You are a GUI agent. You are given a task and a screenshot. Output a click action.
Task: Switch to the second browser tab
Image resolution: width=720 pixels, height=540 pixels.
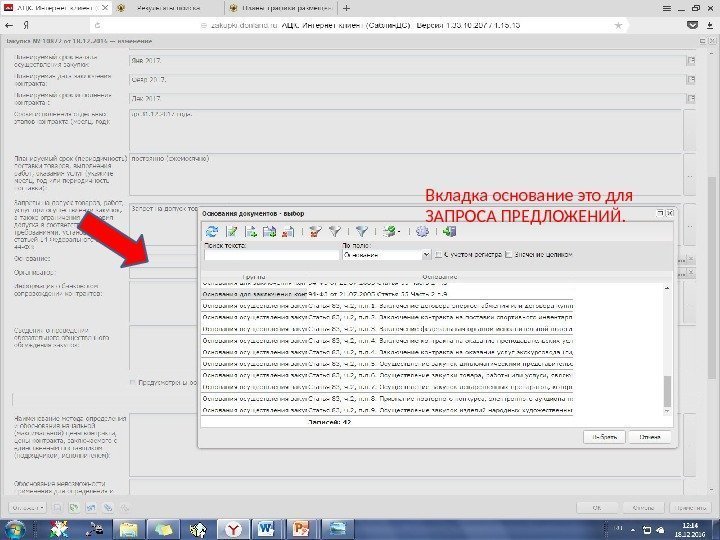[x=169, y=8]
